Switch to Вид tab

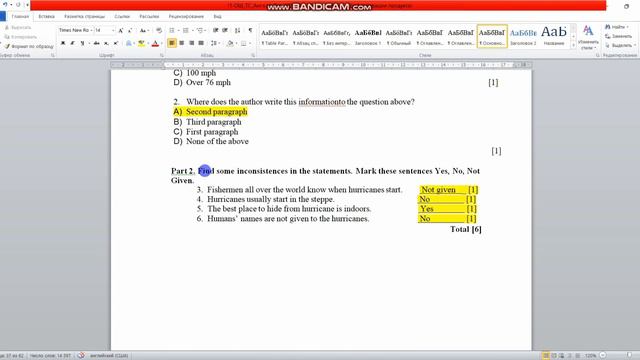click(217, 17)
